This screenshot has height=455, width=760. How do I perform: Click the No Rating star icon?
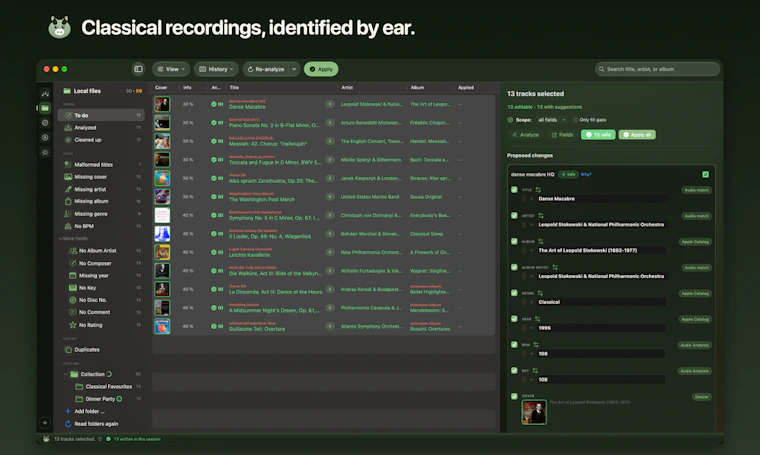coord(73,325)
